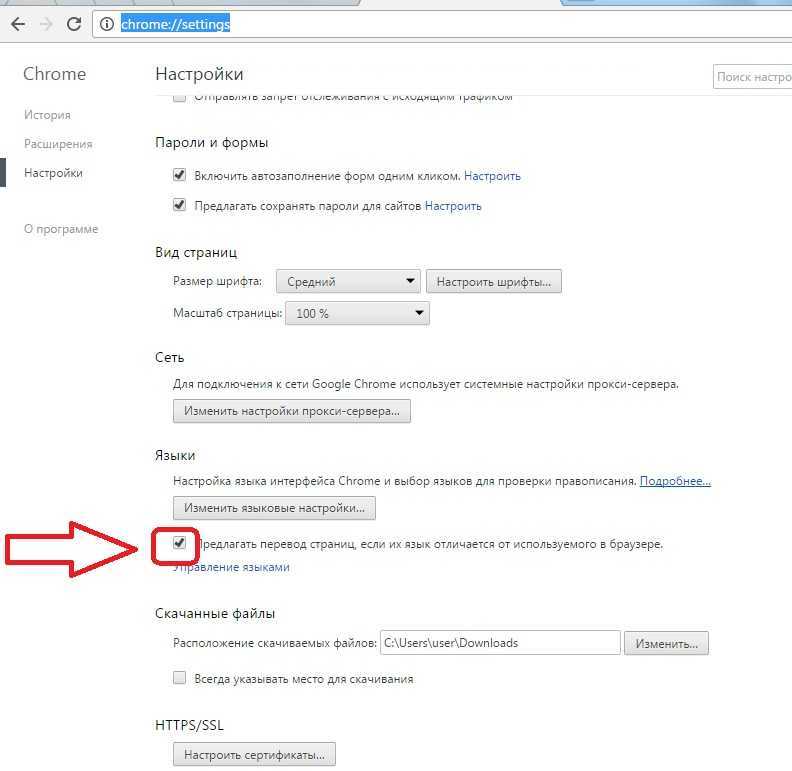Toggle the autofill forms checkbox
The height and width of the screenshot is (771, 792).
click(x=179, y=175)
